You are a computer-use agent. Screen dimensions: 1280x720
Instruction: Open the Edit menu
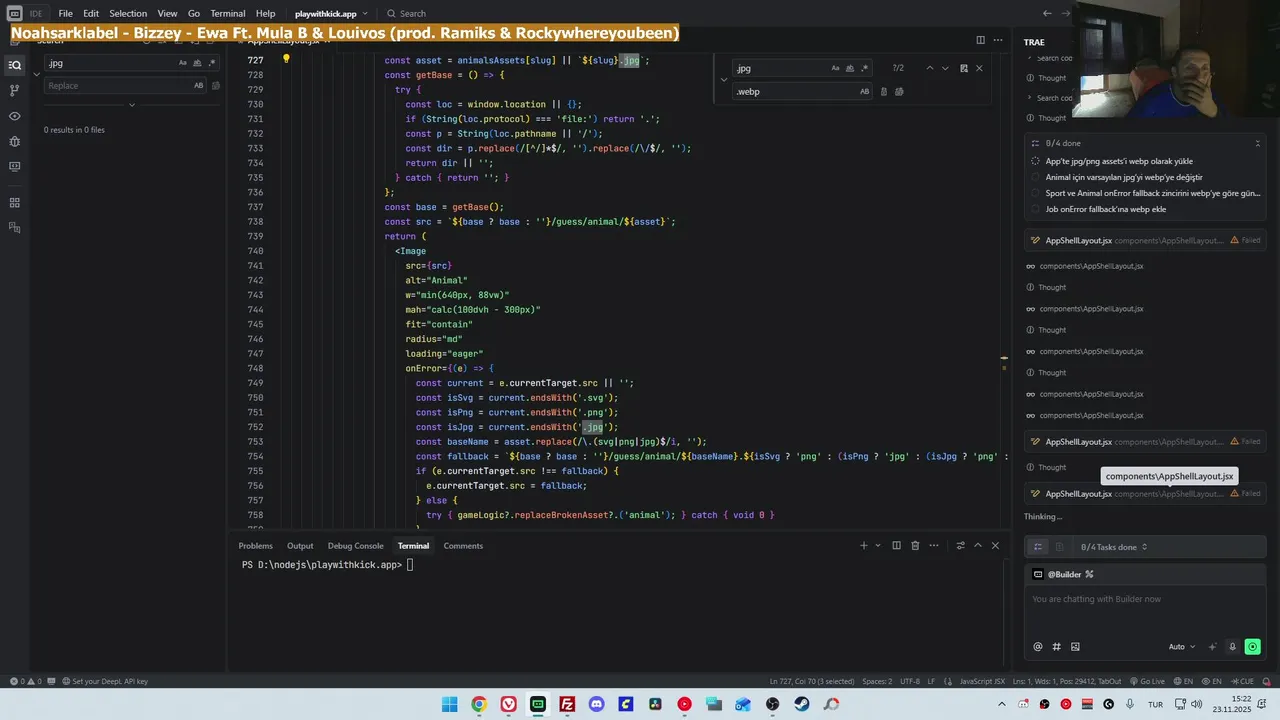tap(91, 13)
